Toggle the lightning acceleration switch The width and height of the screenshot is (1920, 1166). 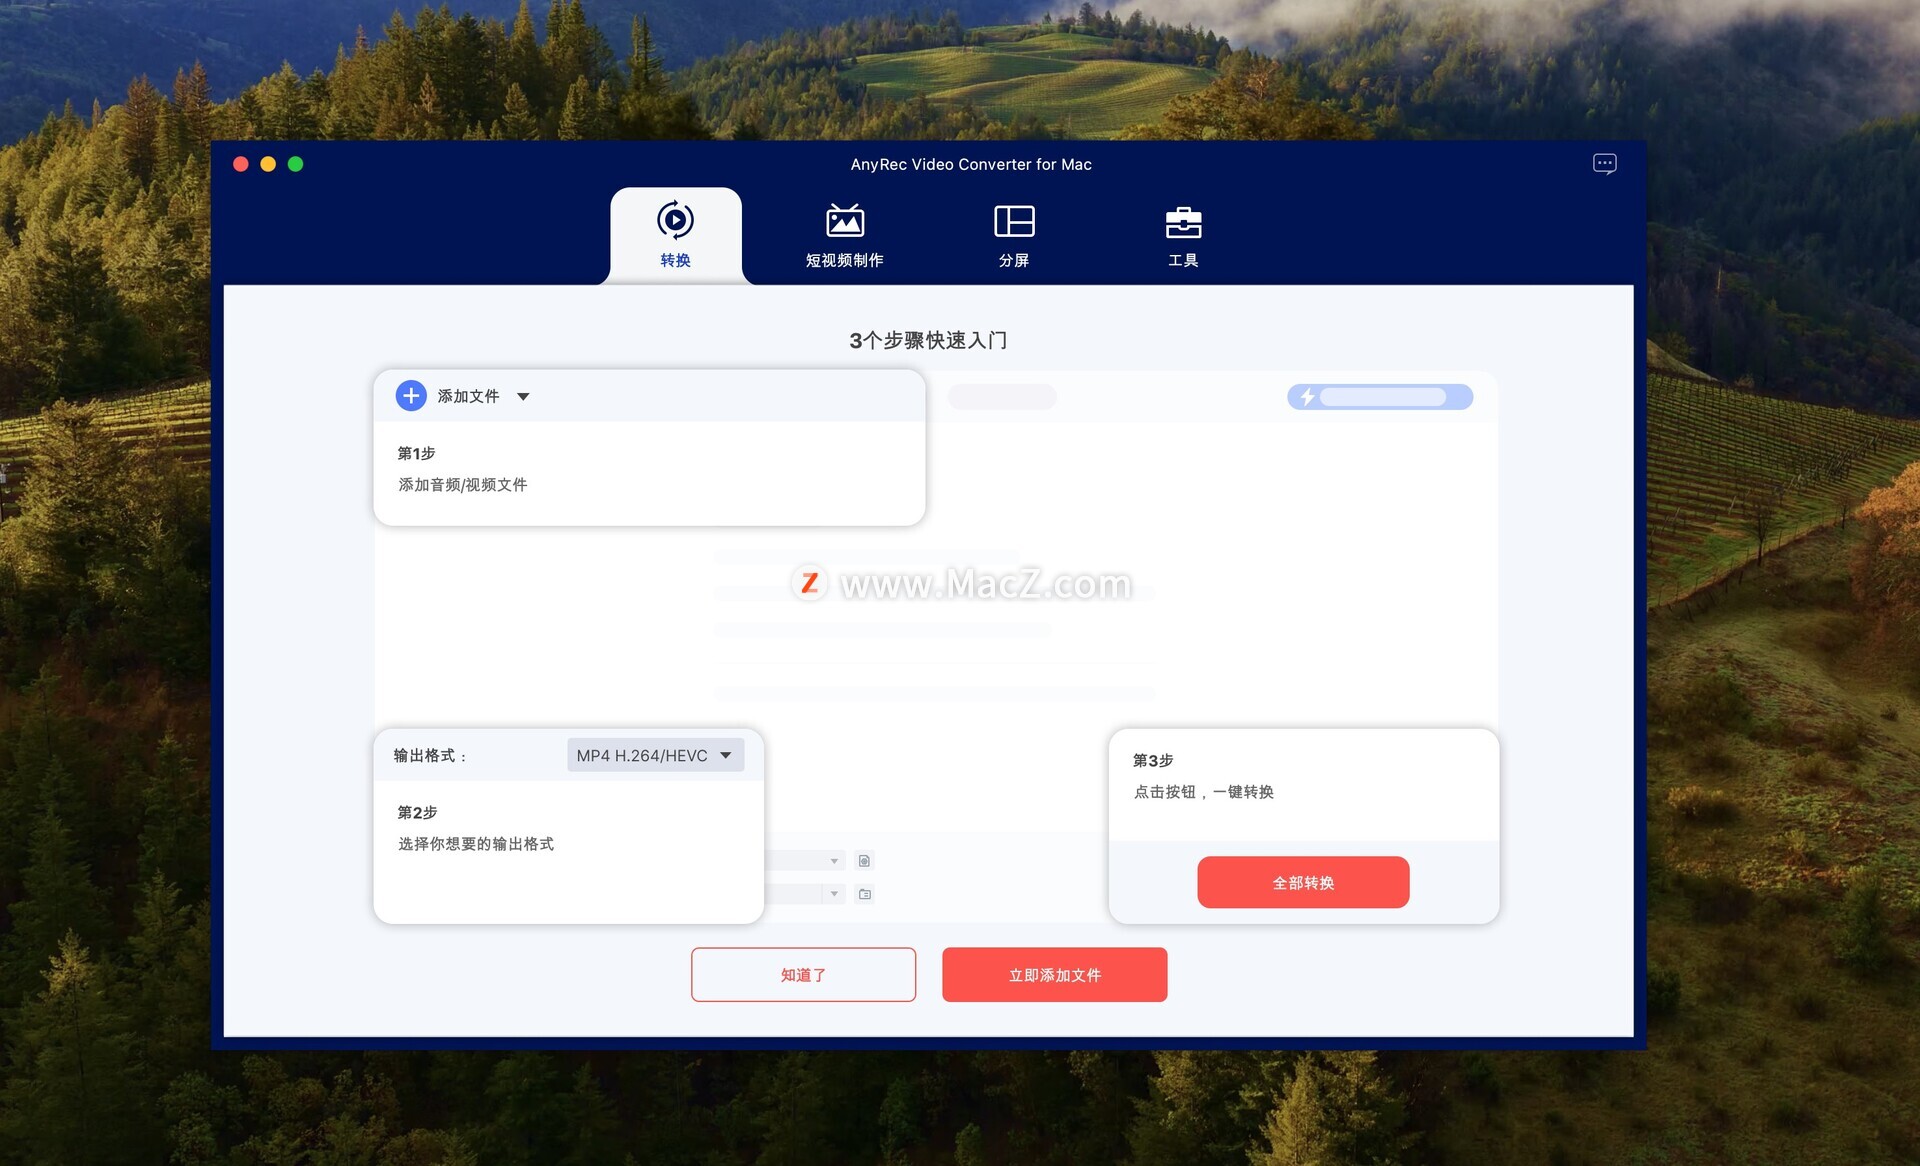(1380, 397)
